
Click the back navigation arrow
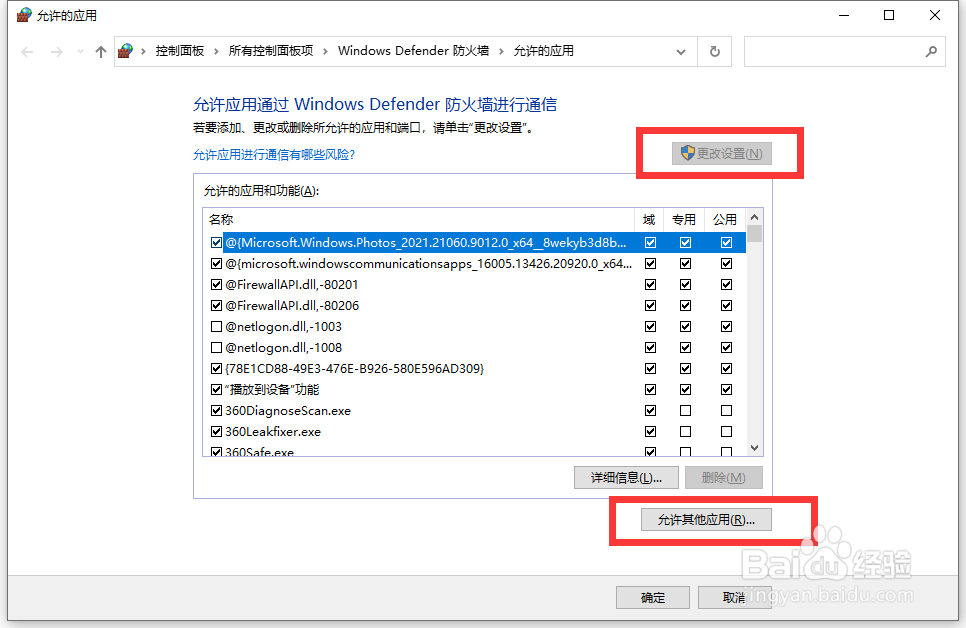27,52
